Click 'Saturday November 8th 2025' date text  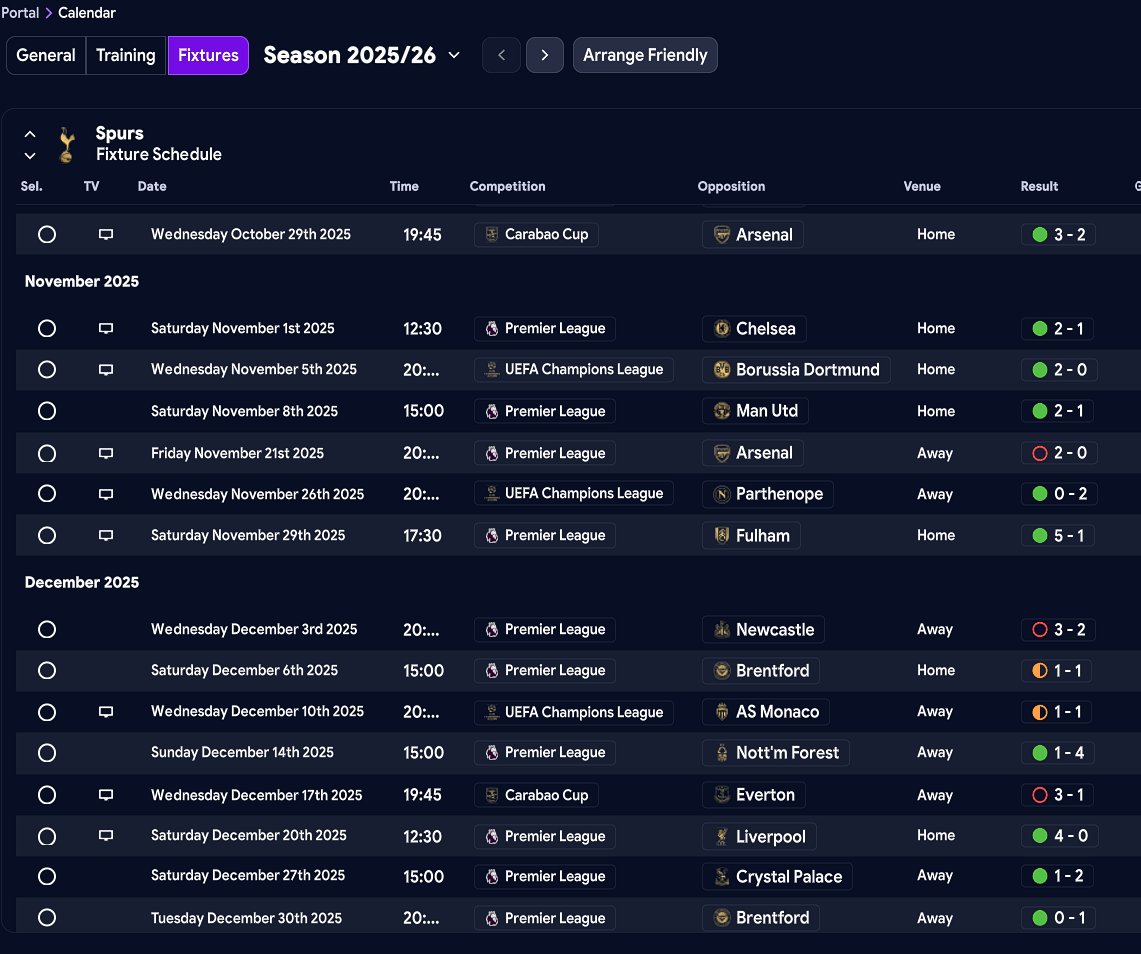pos(244,411)
